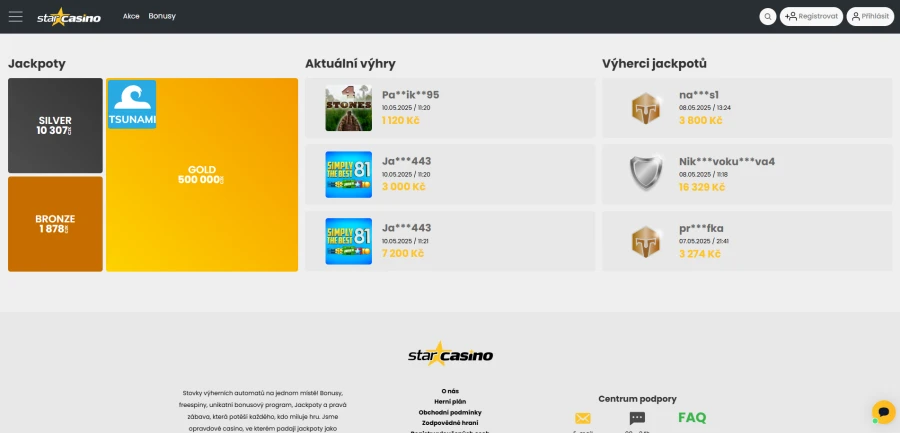Open the Bonusy menu item

click(162, 16)
